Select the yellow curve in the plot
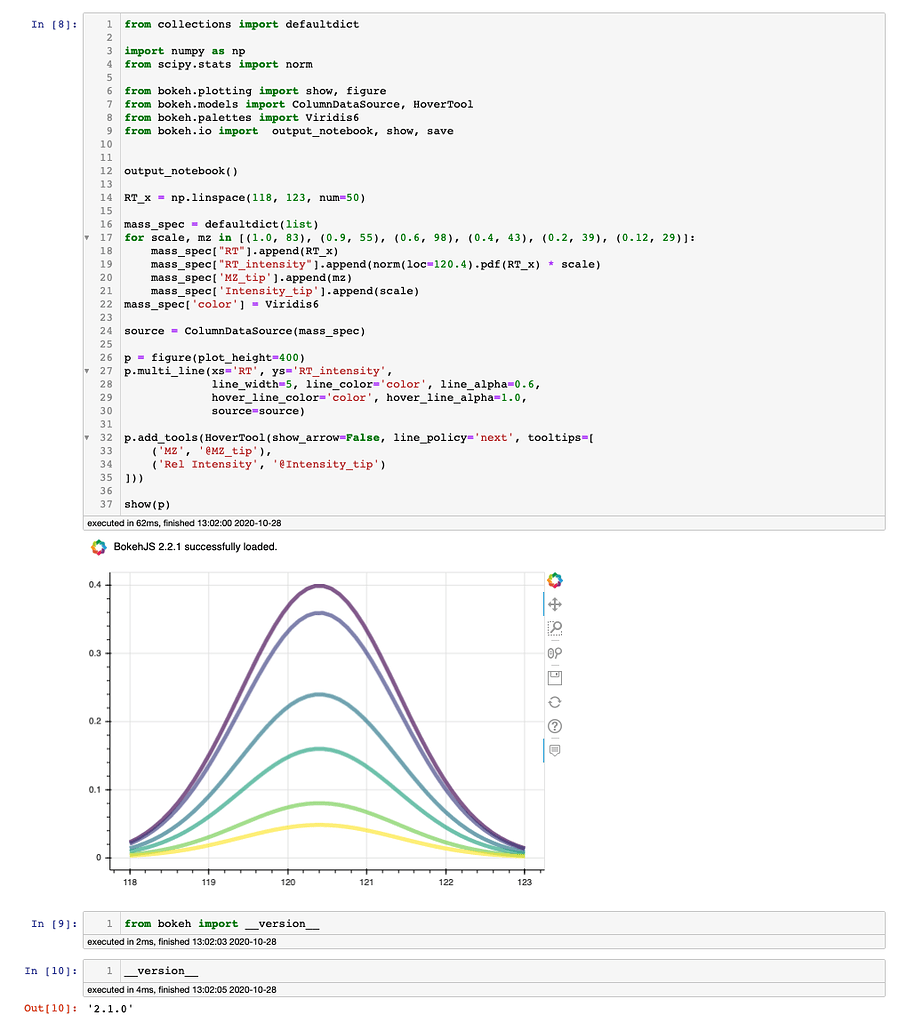This screenshot has width=899, height=1023. click(x=320, y=825)
